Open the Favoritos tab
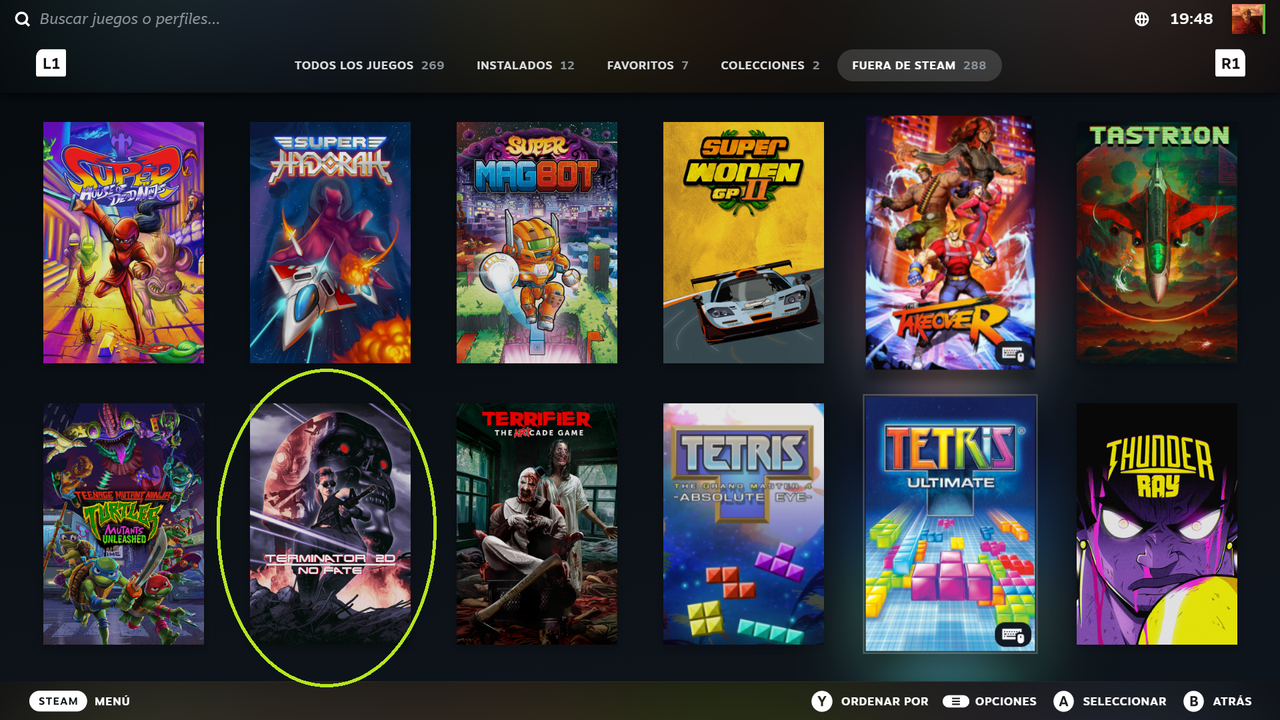Screen dimensions: 1280x720 [647, 65]
